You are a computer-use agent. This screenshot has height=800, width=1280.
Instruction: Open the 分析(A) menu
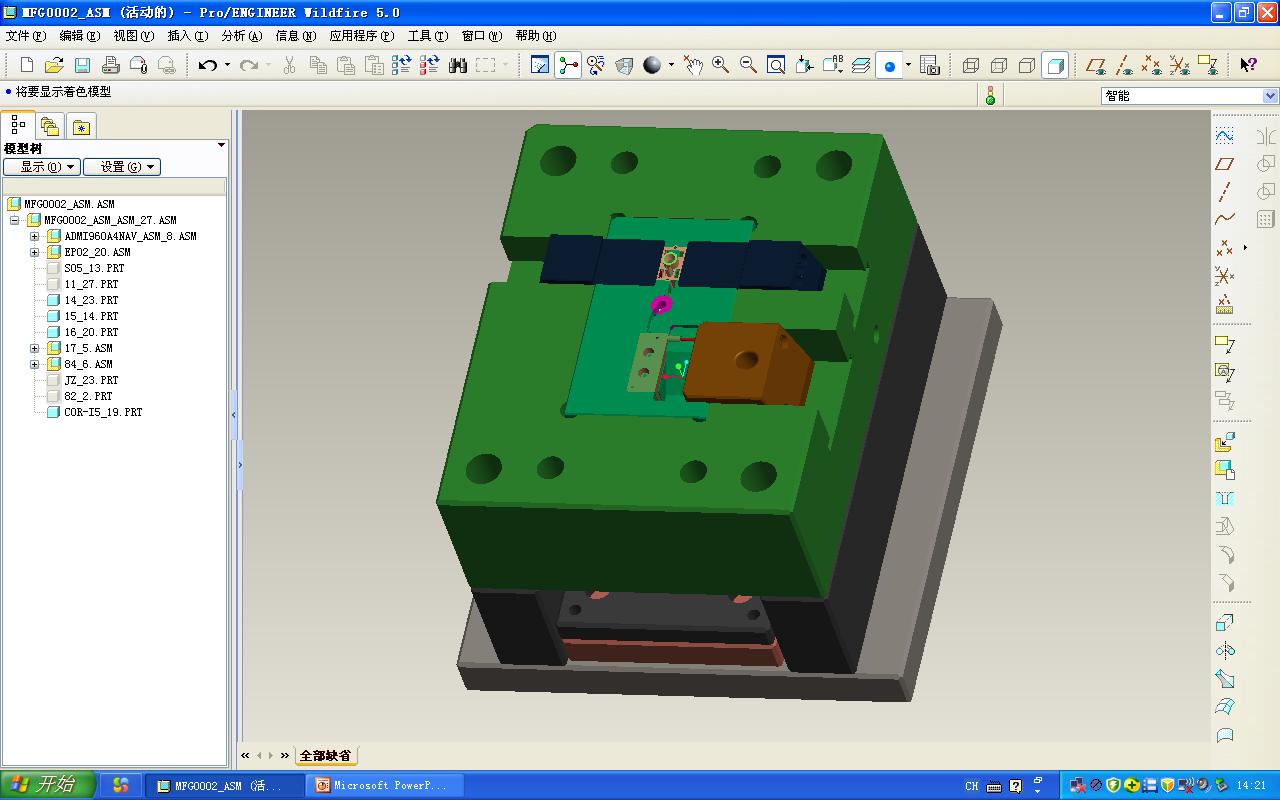[x=241, y=36]
